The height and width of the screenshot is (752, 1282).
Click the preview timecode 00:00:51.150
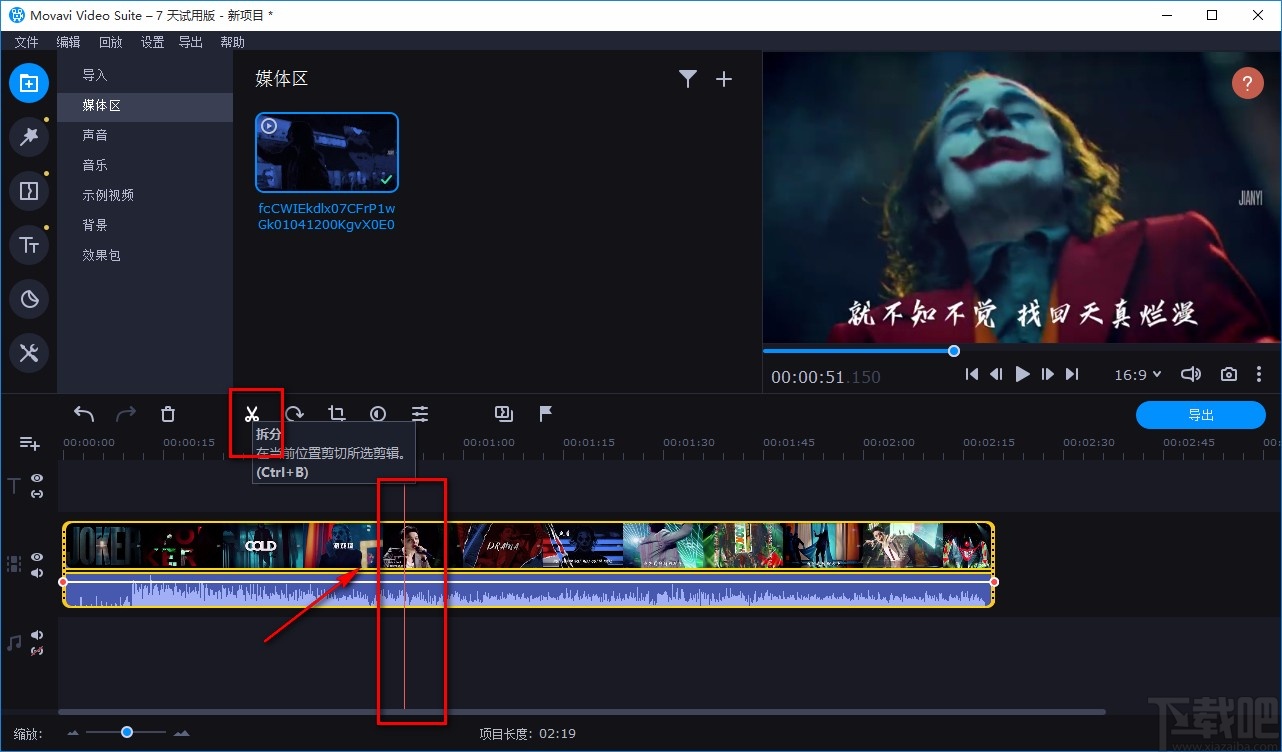(826, 377)
